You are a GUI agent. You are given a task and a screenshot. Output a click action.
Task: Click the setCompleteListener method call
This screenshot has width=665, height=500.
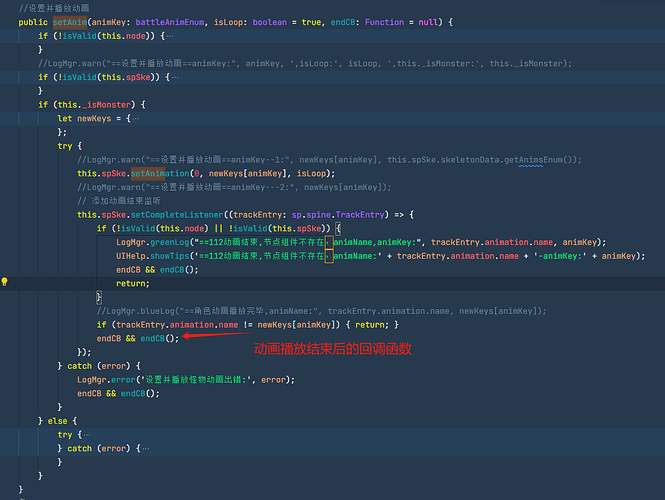coord(177,215)
